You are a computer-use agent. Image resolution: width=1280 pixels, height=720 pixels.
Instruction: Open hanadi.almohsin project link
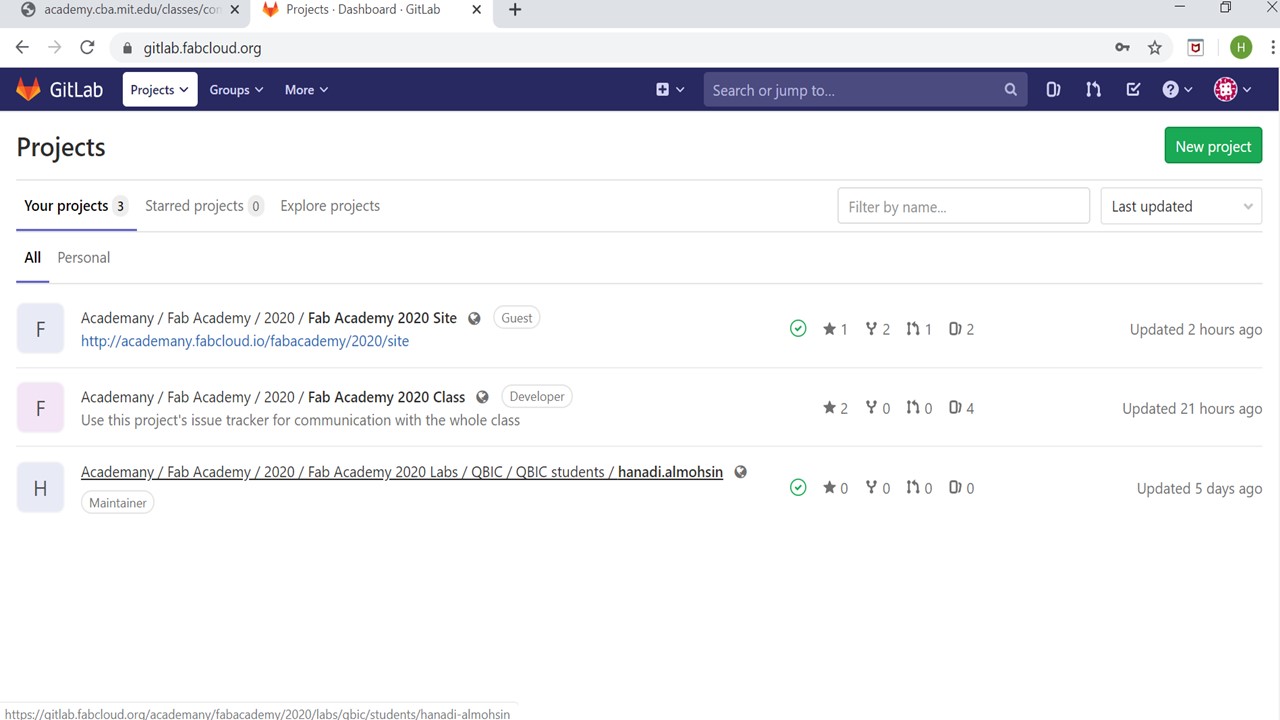[402, 472]
